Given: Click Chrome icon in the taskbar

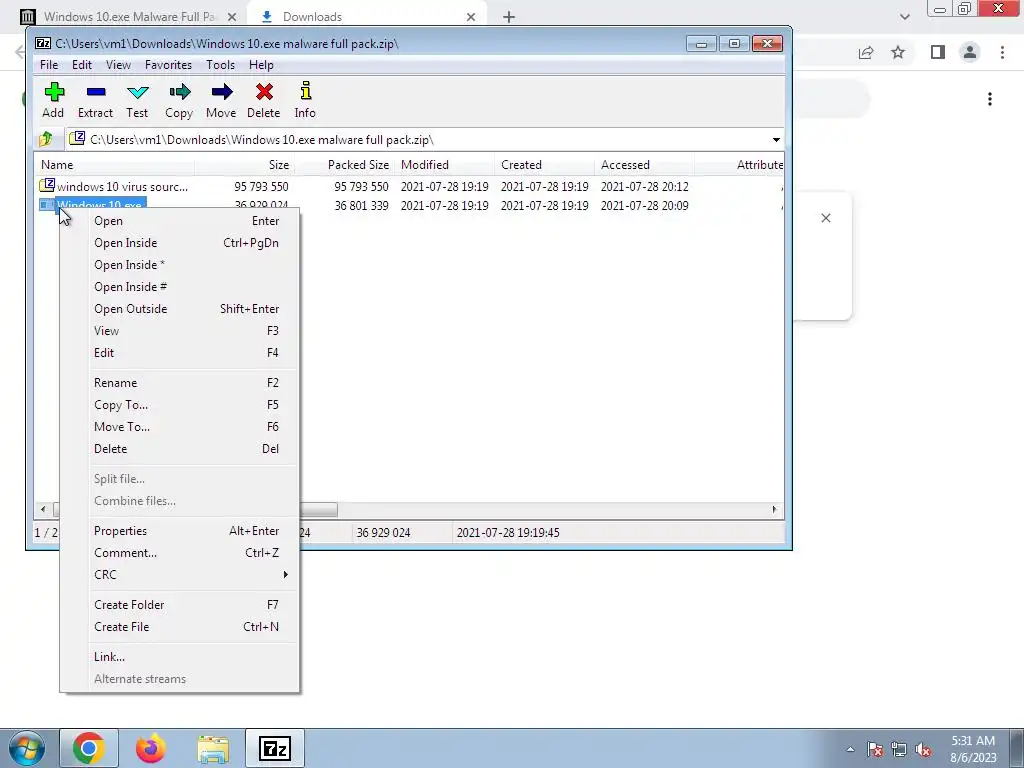Looking at the screenshot, I should pyautogui.click(x=89, y=748).
